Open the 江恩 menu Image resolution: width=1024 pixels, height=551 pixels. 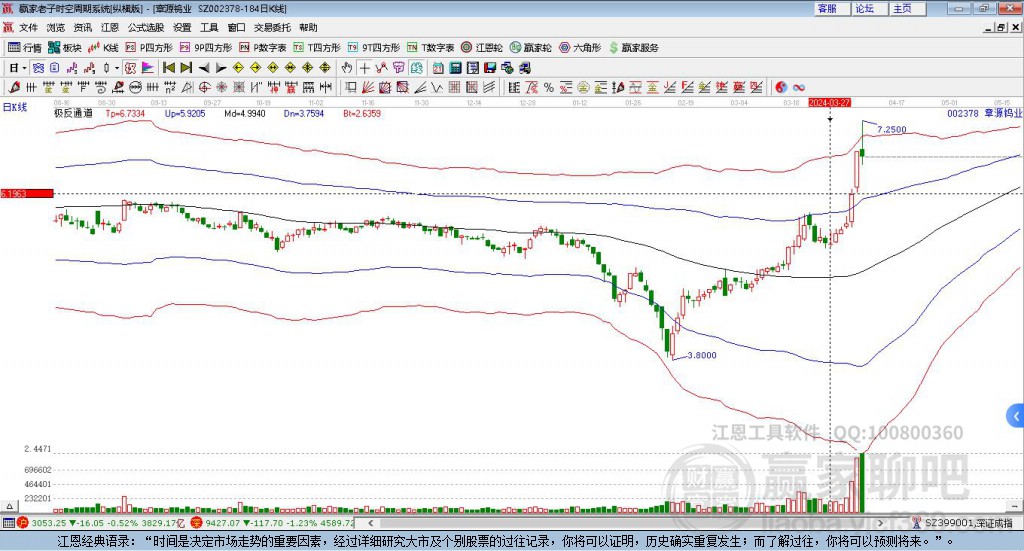point(110,27)
